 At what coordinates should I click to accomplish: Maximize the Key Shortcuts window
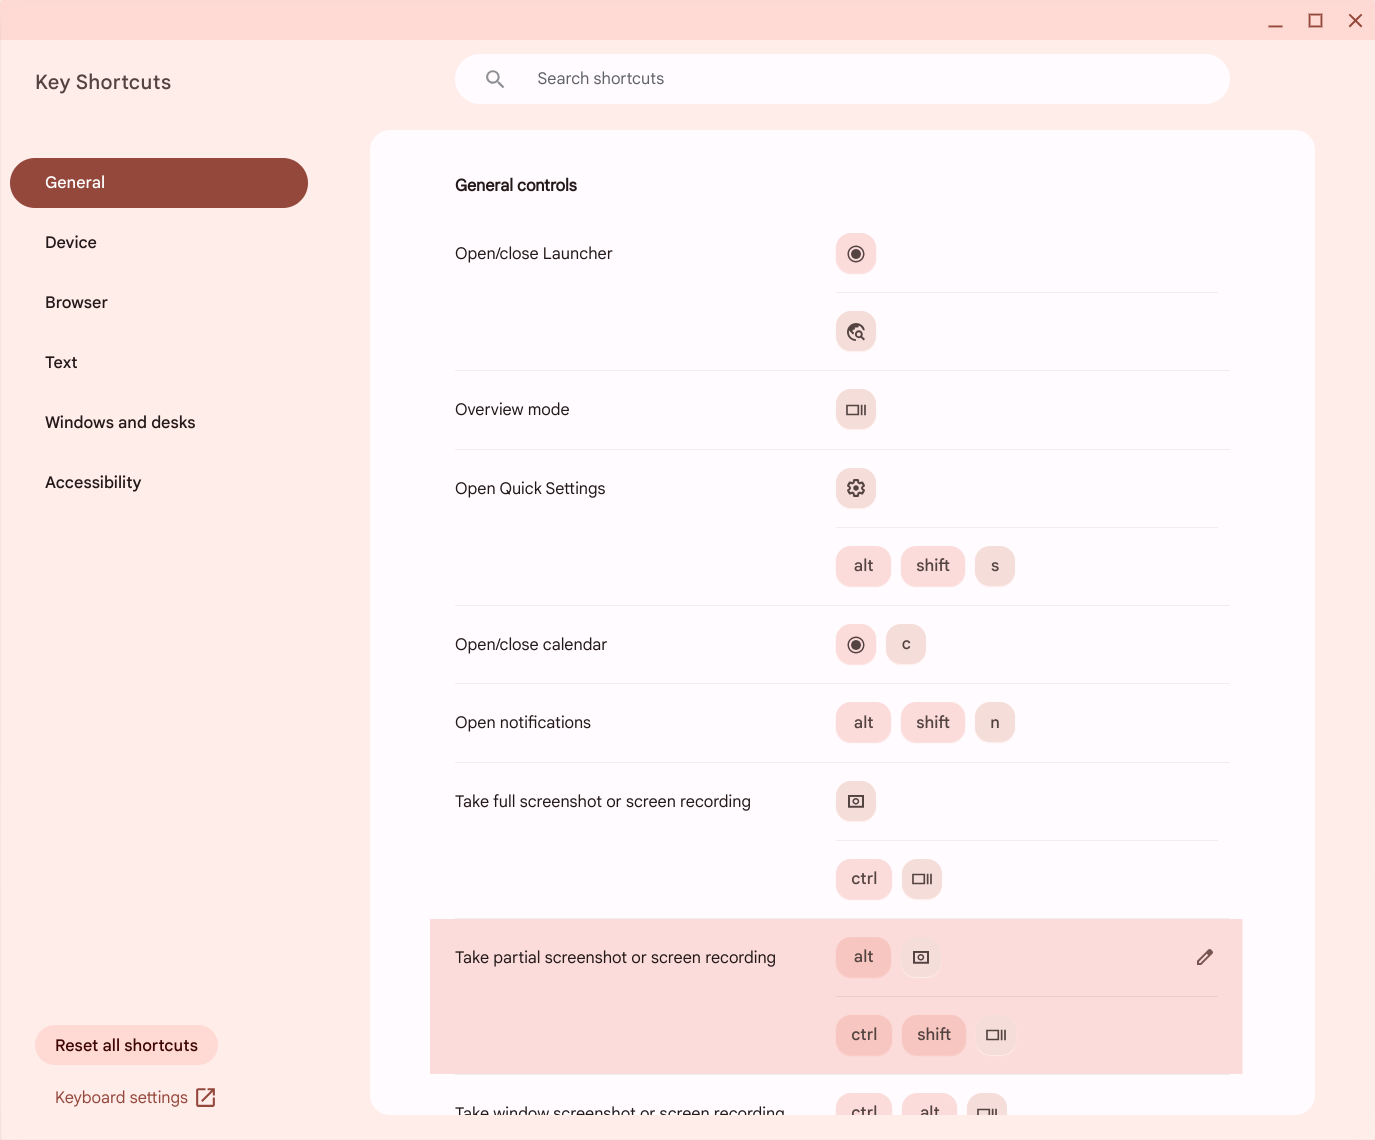[1315, 21]
